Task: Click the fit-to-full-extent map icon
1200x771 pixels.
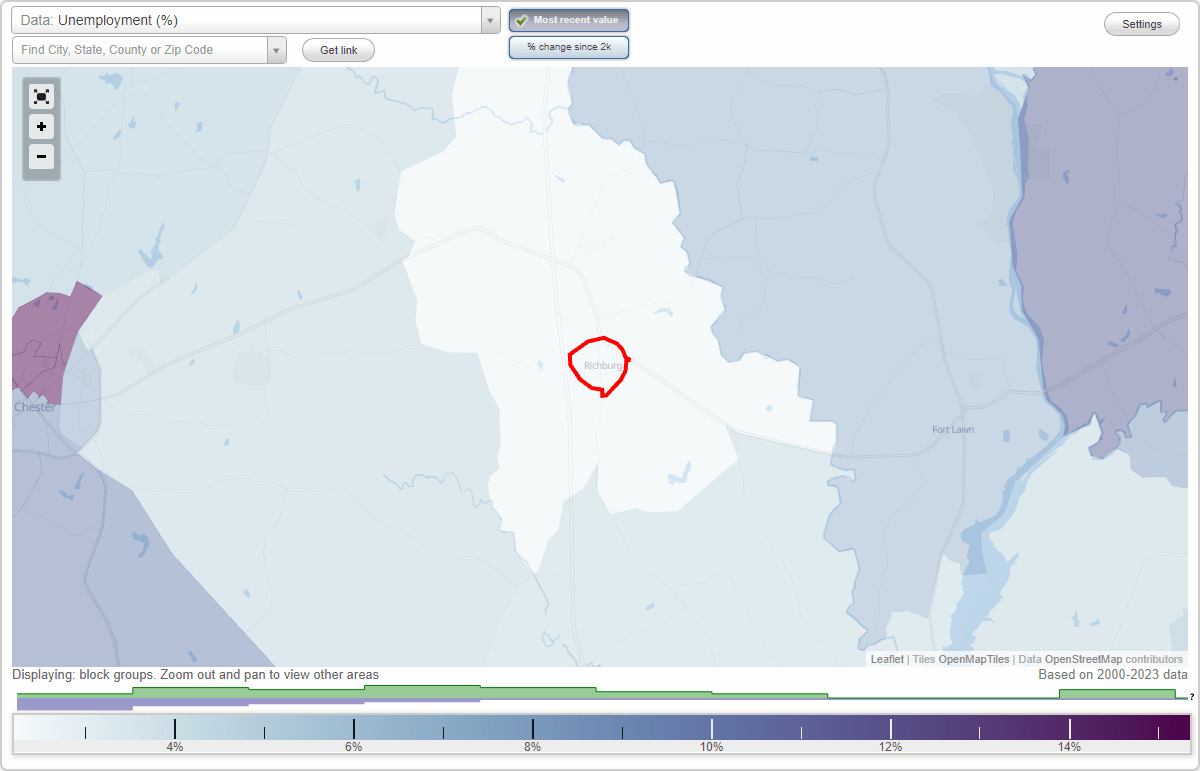Action: pos(41,96)
